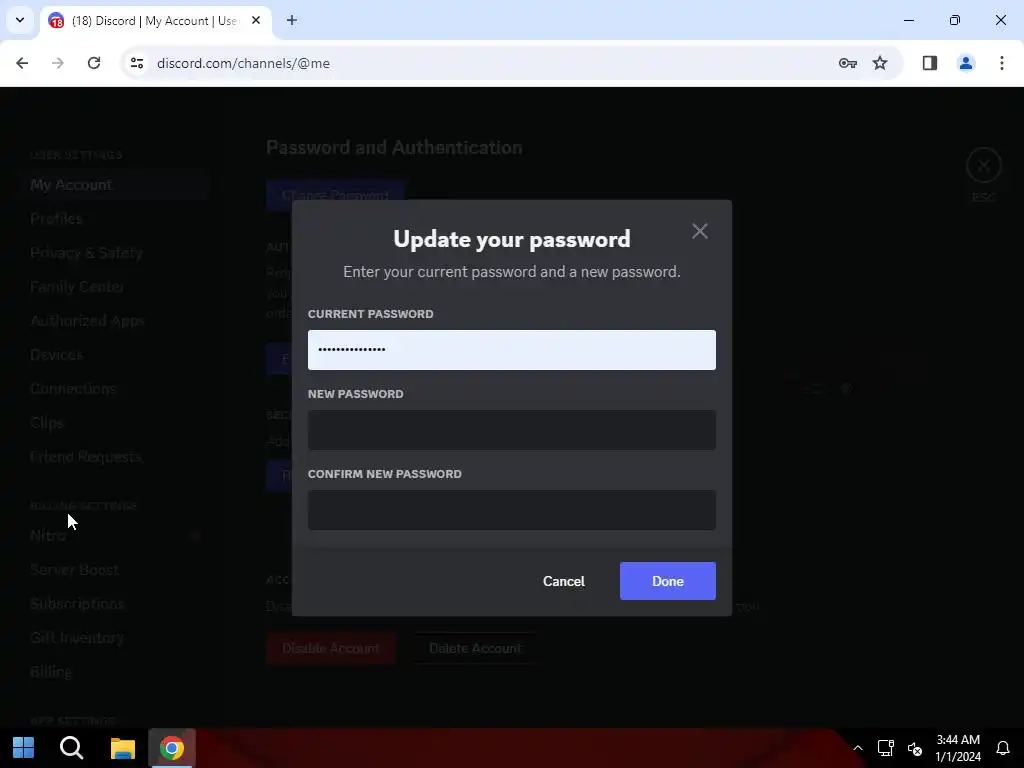This screenshot has width=1024, height=768.
Task: Close the Discord My Account tab
Action: point(256,20)
